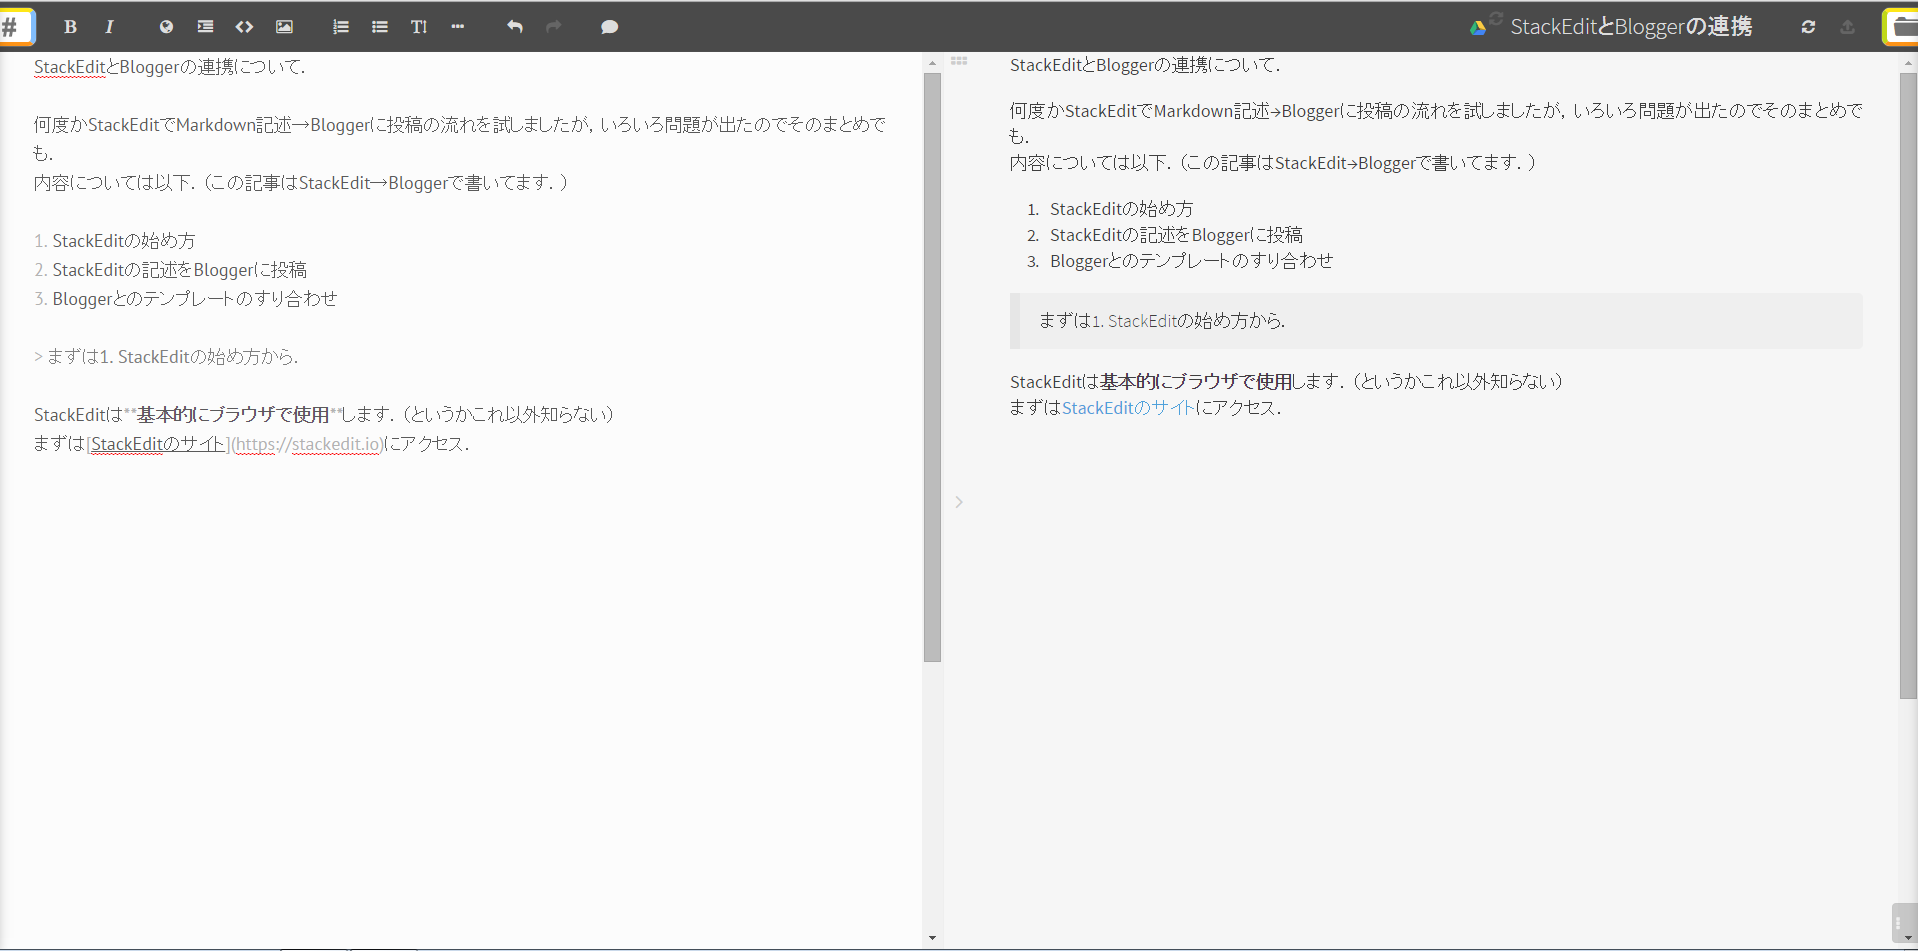Insert a code sample with the brackets icon

point(244,27)
